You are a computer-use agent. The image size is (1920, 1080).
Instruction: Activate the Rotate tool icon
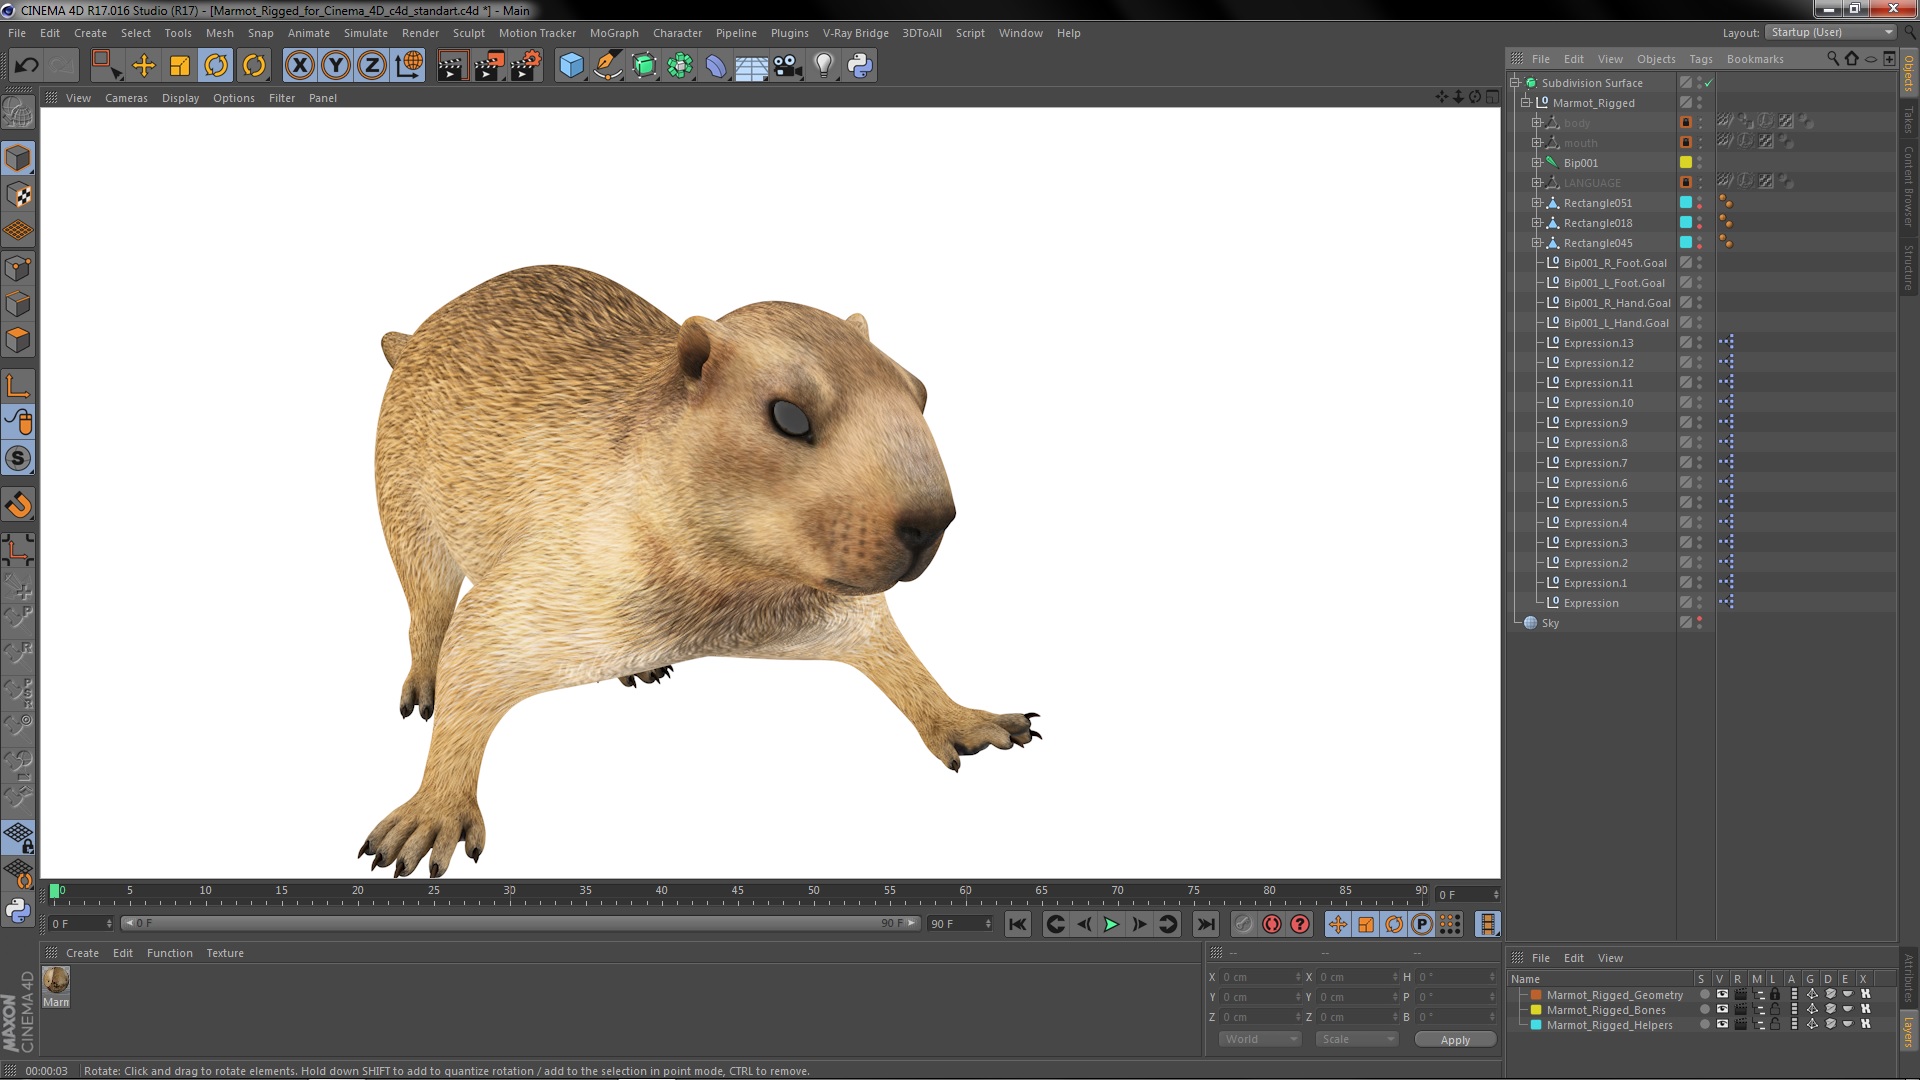pos(216,66)
